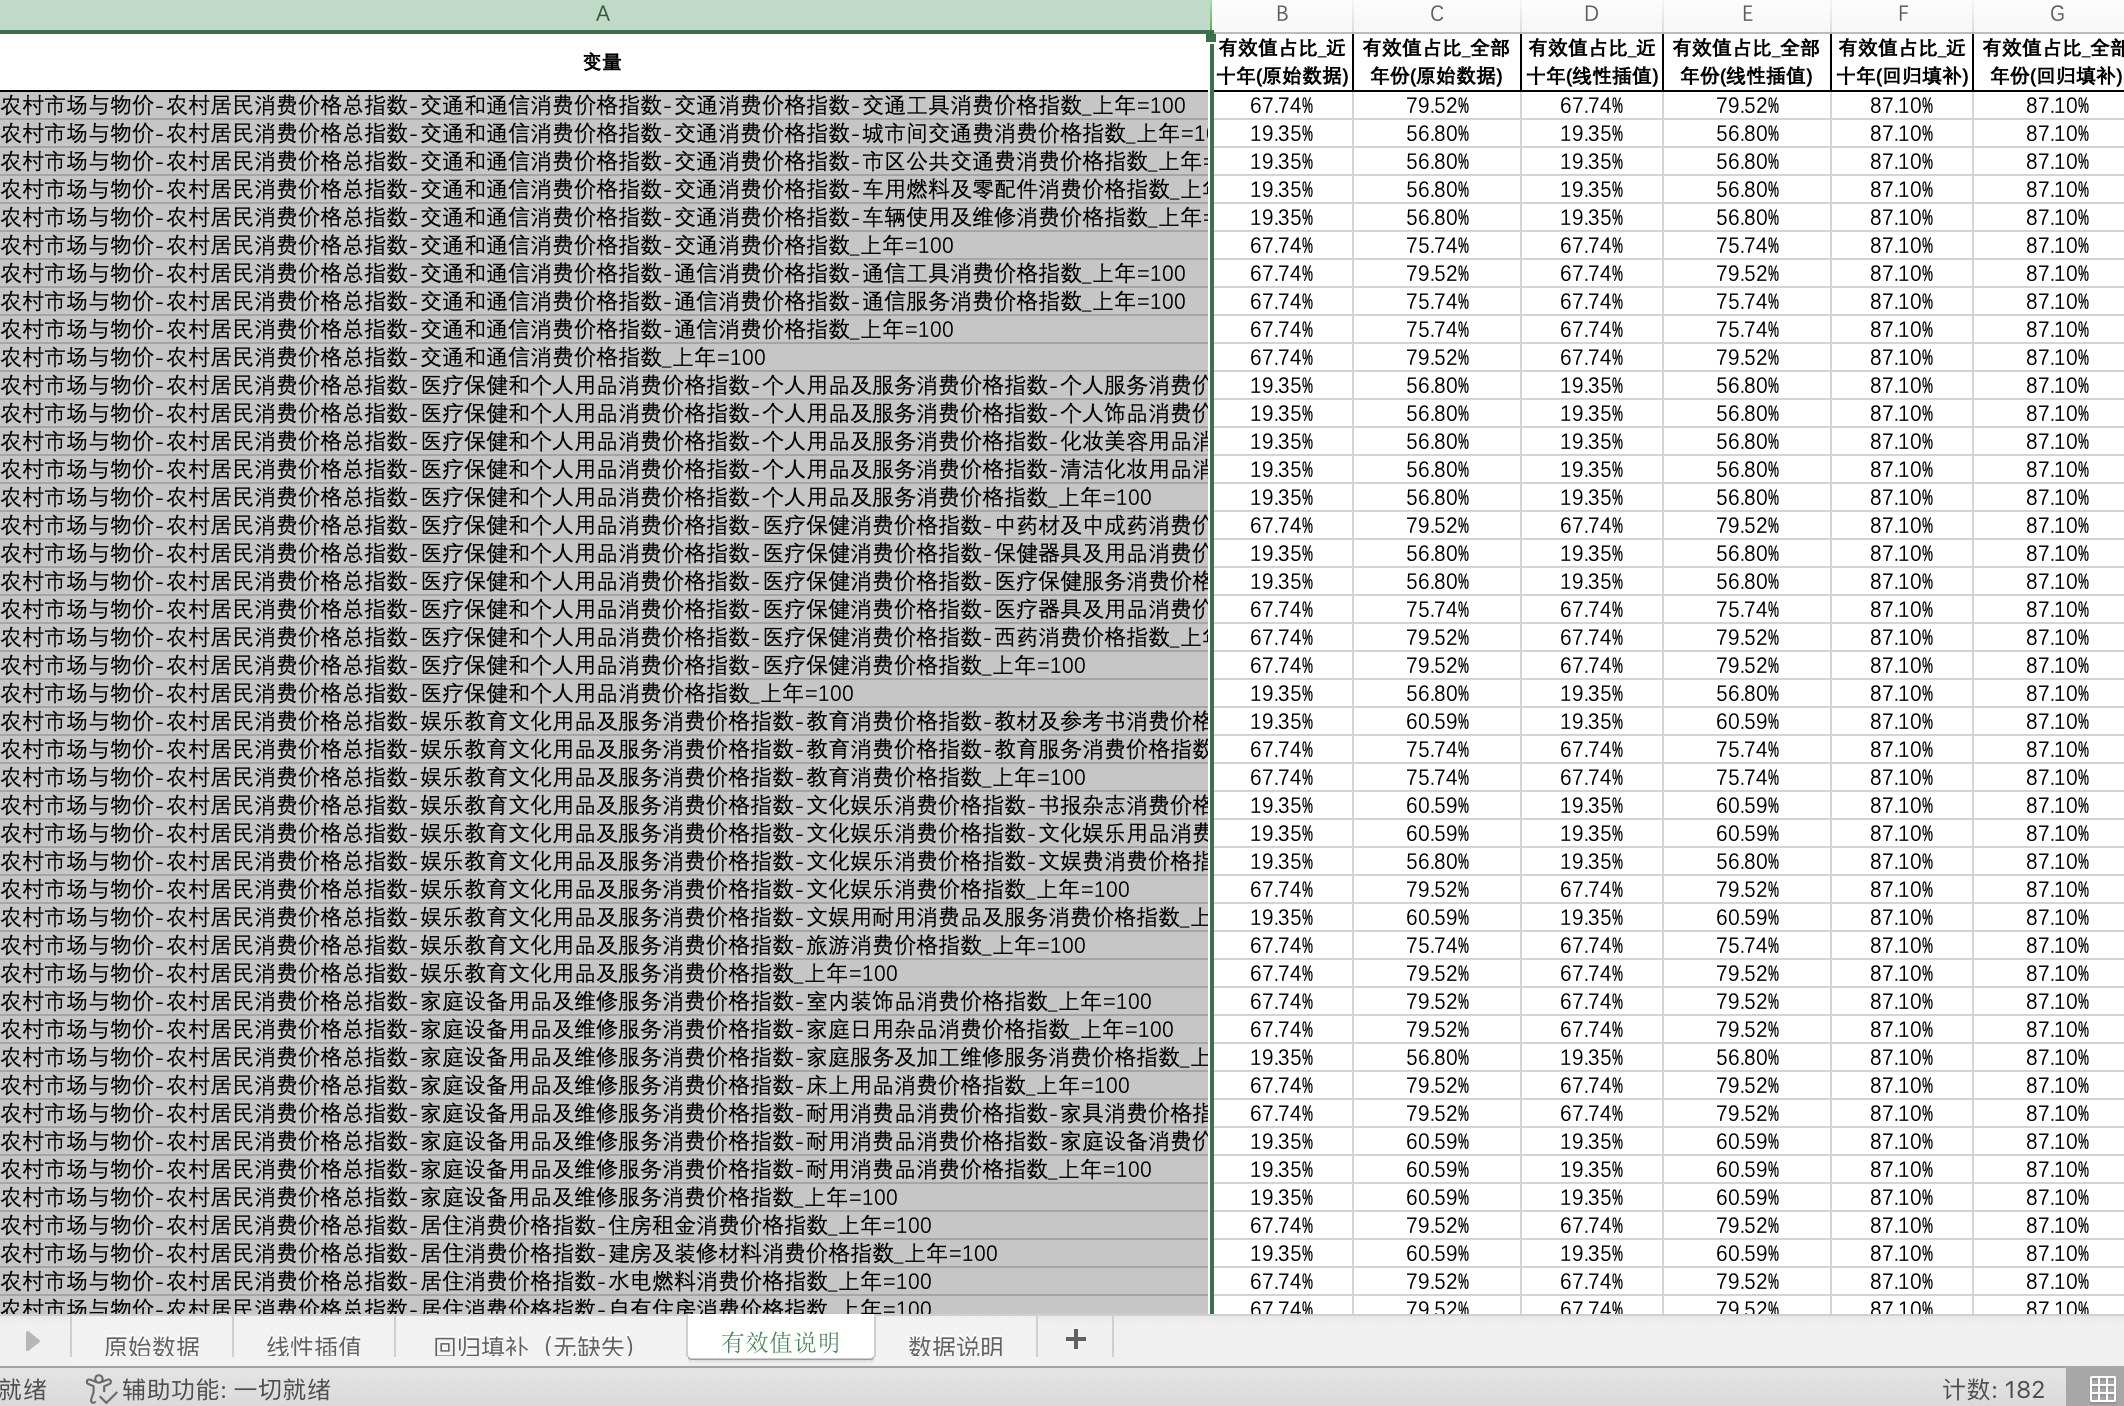Click 有效值占比_全部年份(原始数据) header cell
The height and width of the screenshot is (1406, 2124).
point(1436,62)
